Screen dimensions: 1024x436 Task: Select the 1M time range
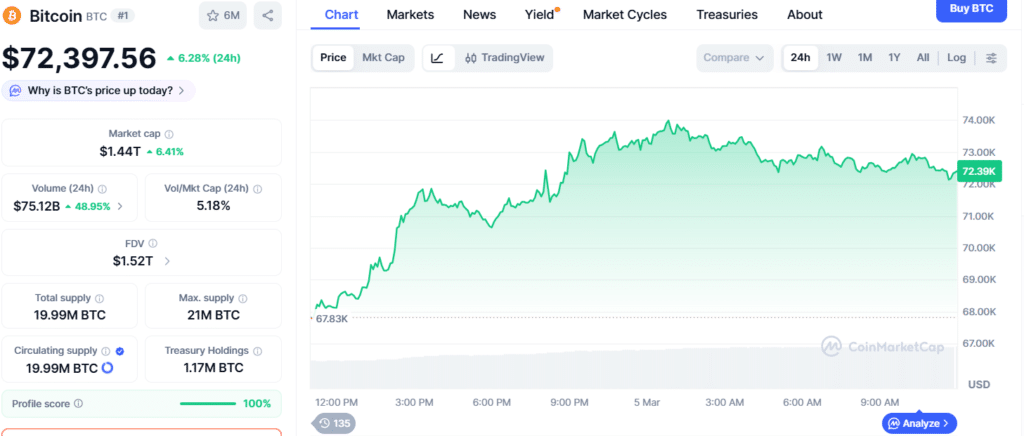pos(865,57)
